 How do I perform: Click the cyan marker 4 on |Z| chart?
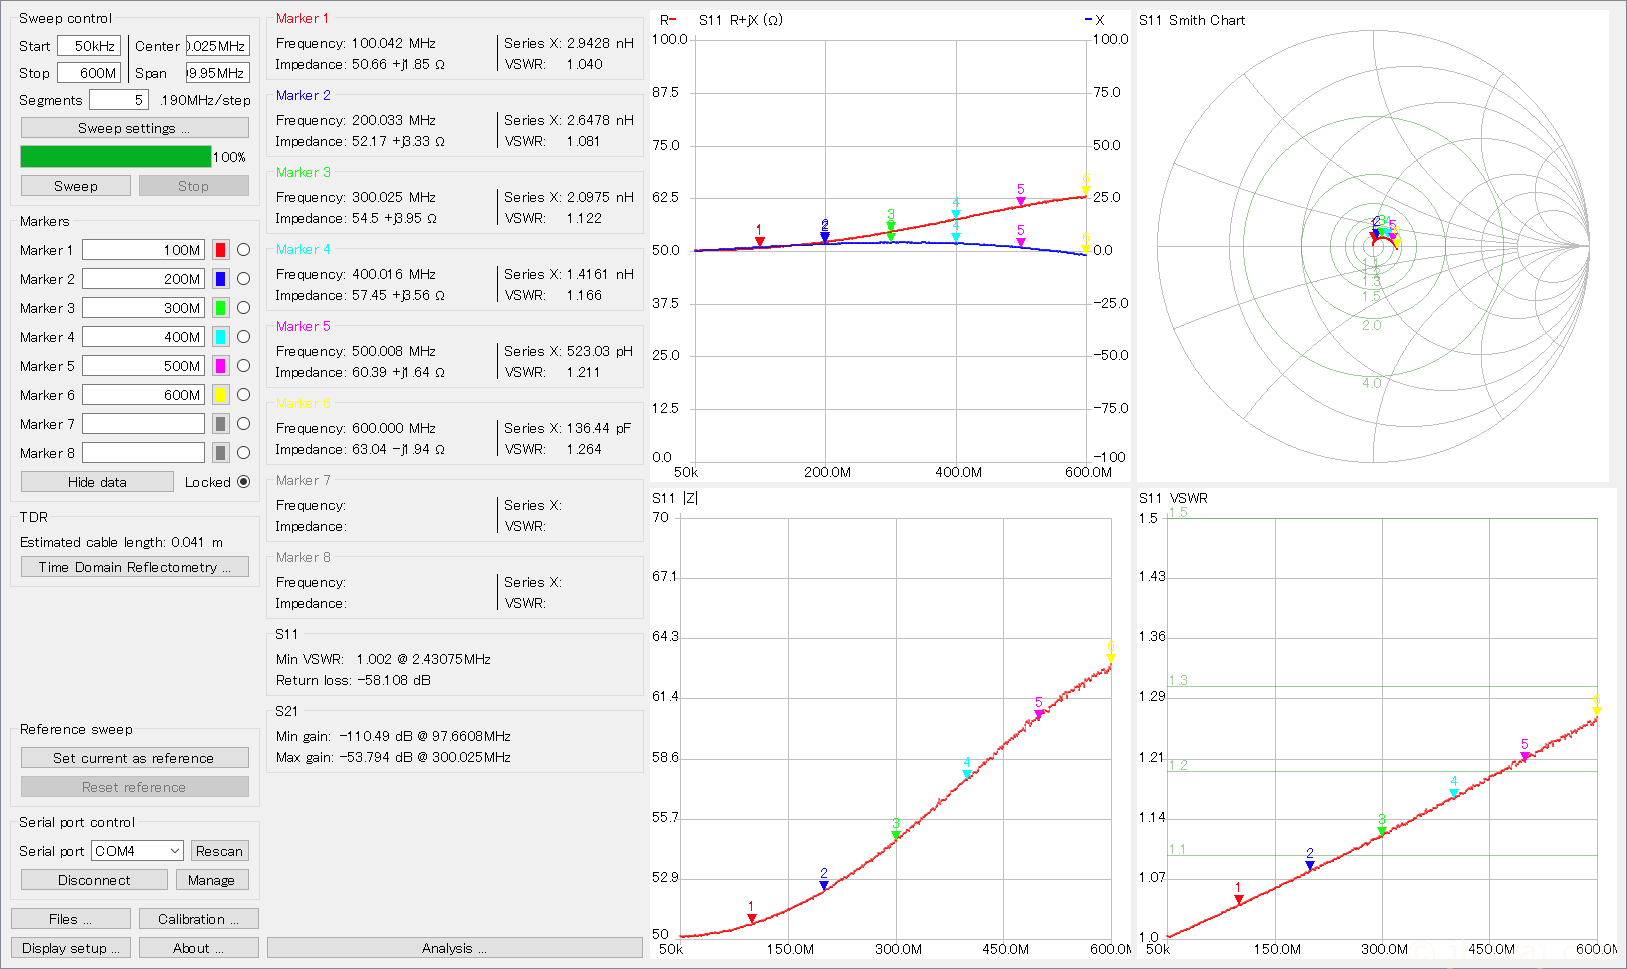[967, 774]
